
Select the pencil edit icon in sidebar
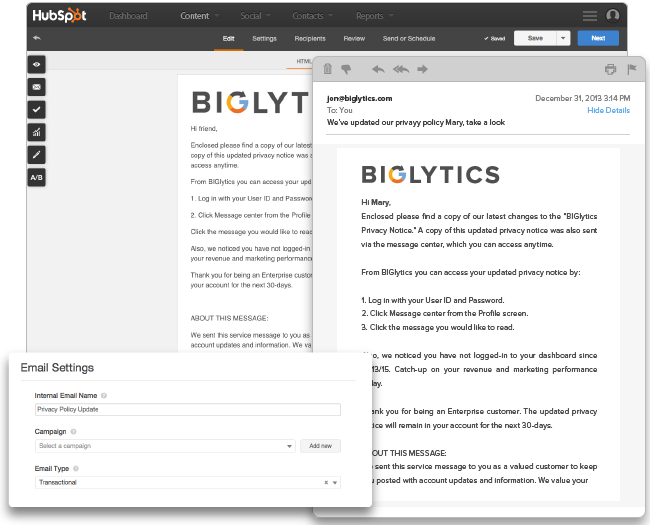click(37, 155)
